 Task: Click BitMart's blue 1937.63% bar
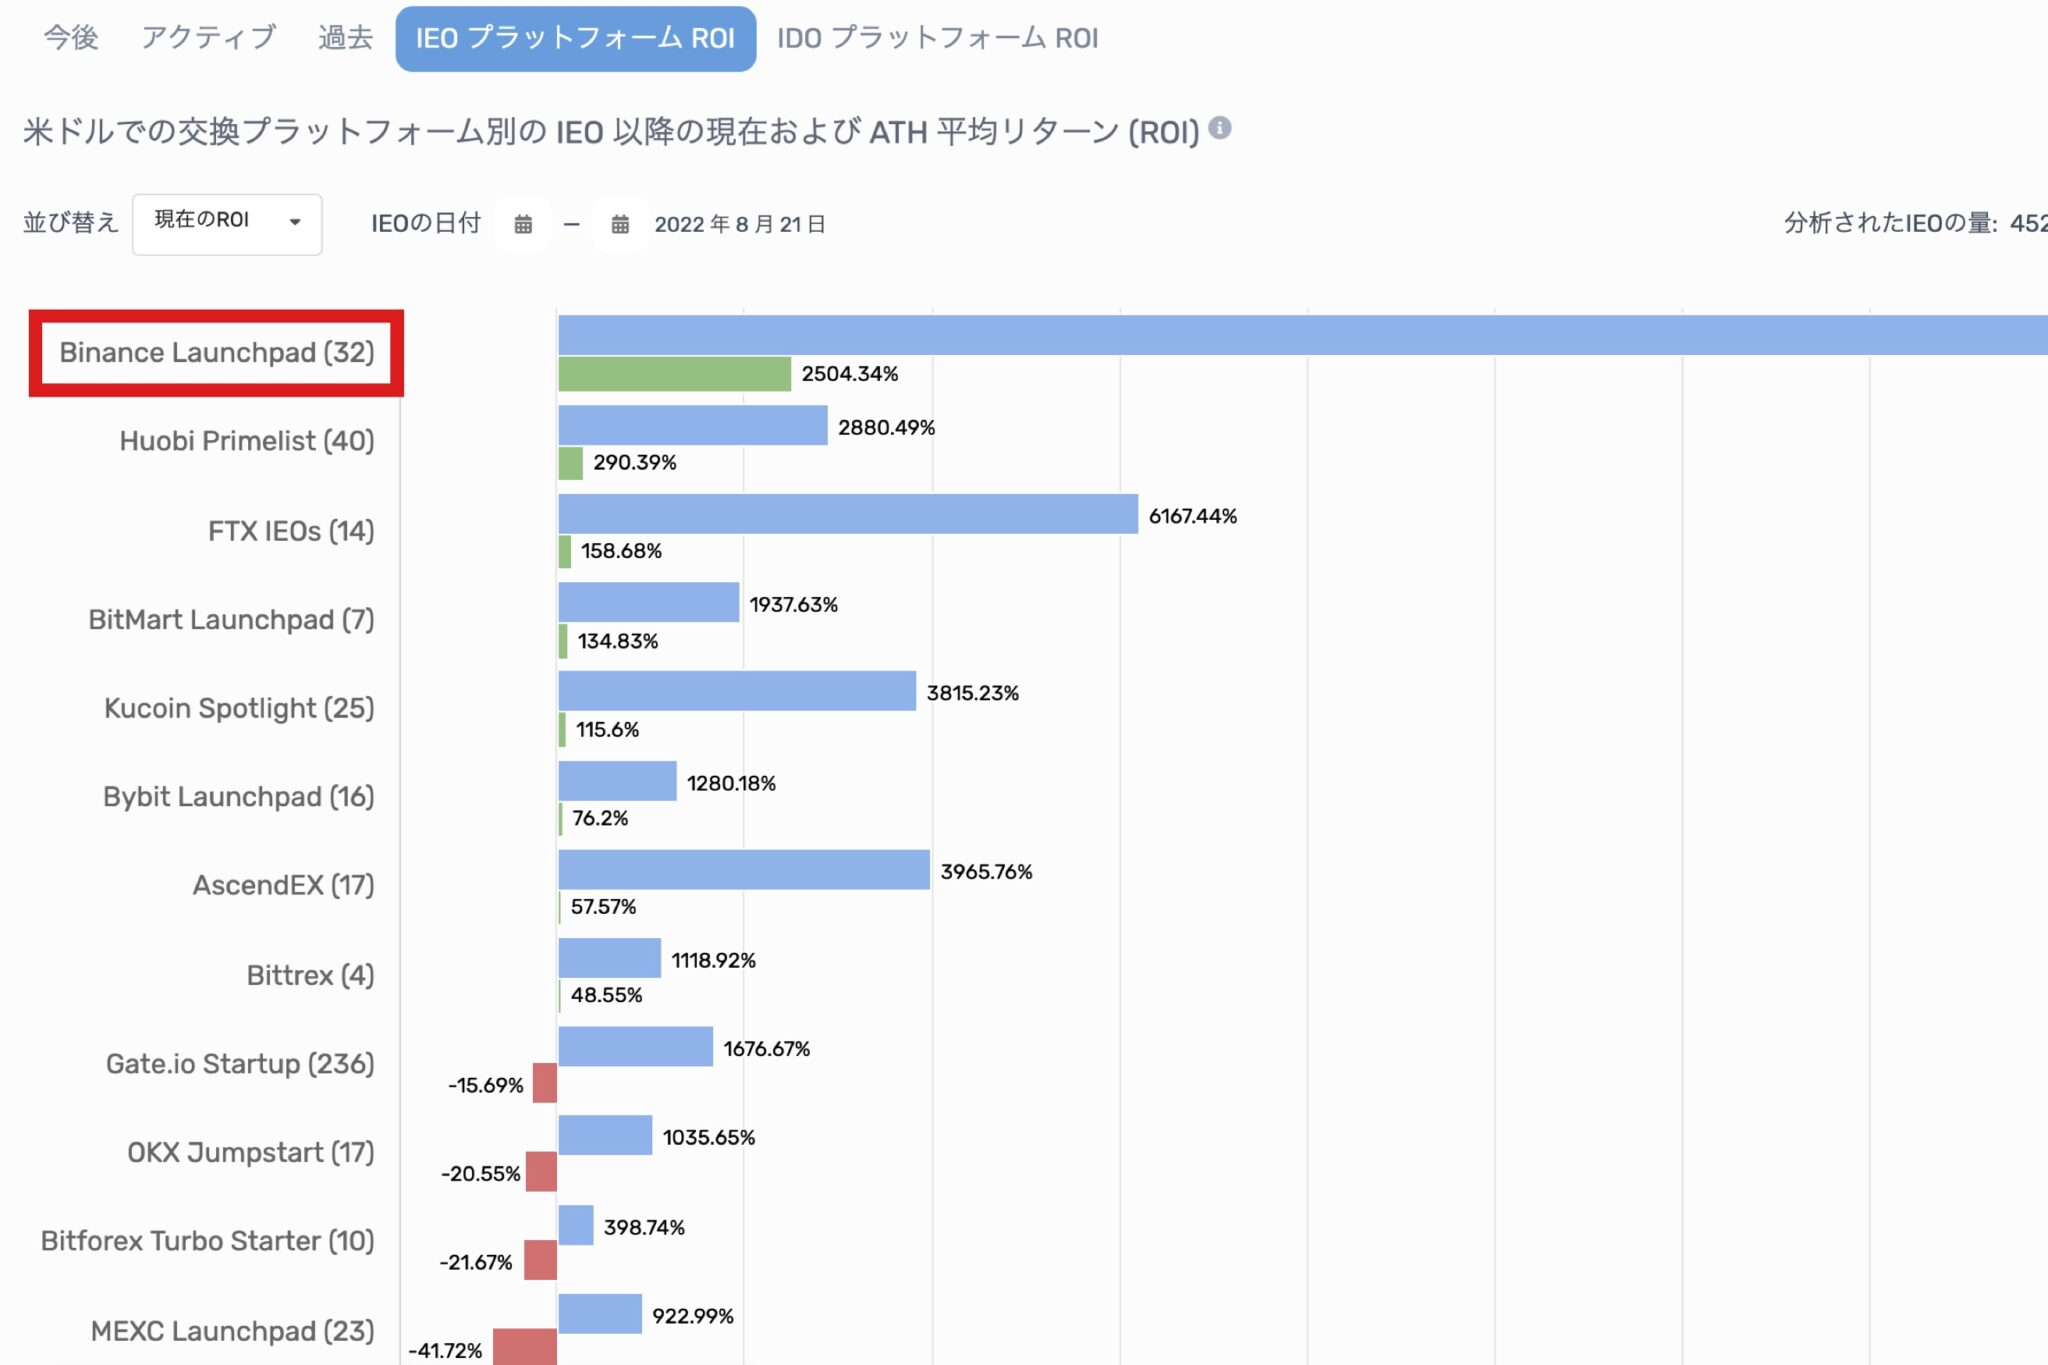pyautogui.click(x=648, y=602)
